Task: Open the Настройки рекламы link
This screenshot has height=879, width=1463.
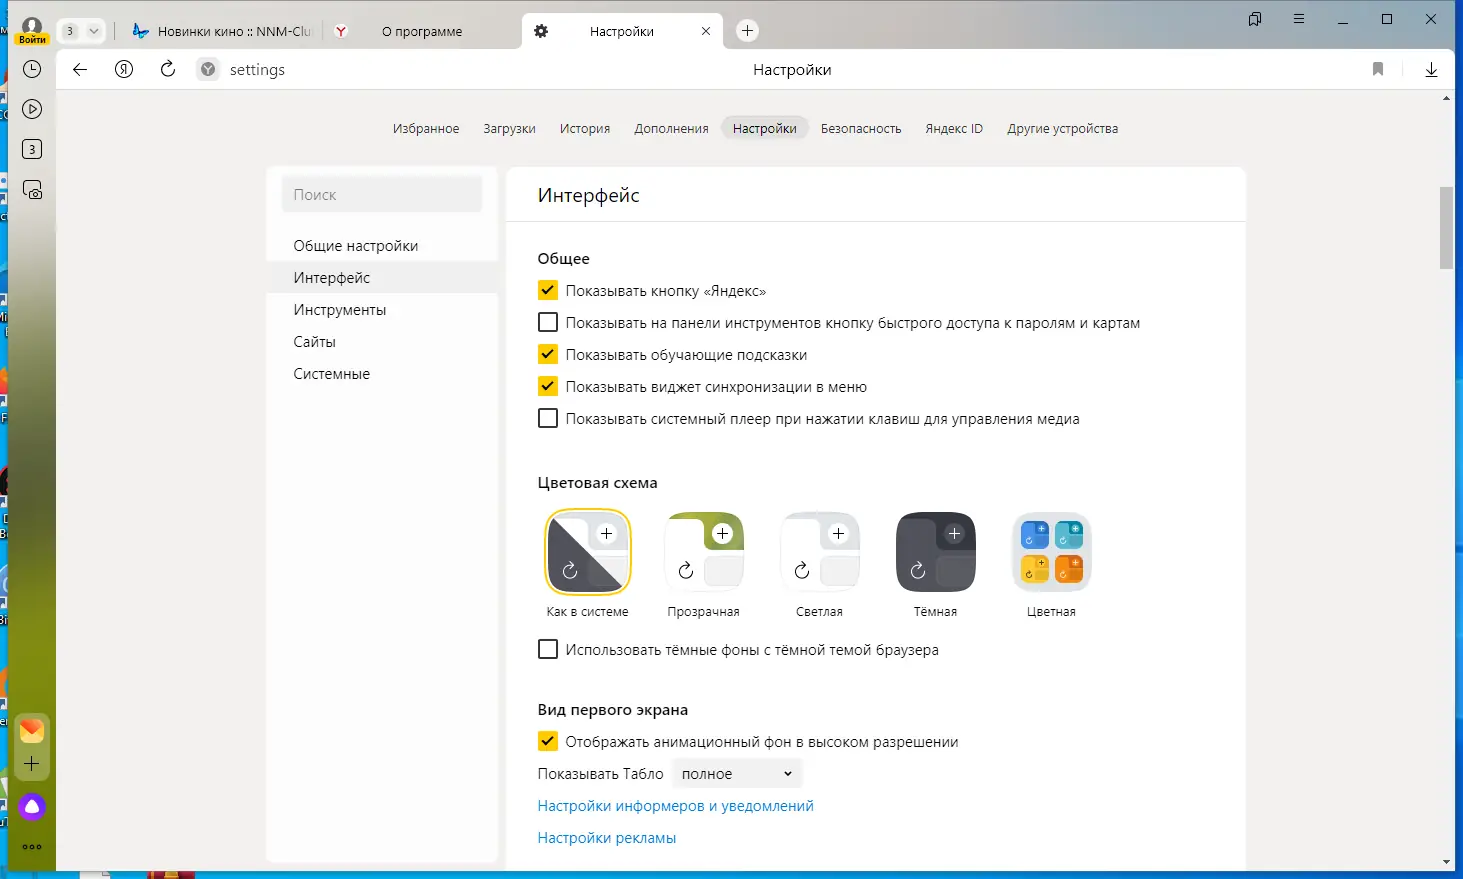Action: [x=607, y=838]
